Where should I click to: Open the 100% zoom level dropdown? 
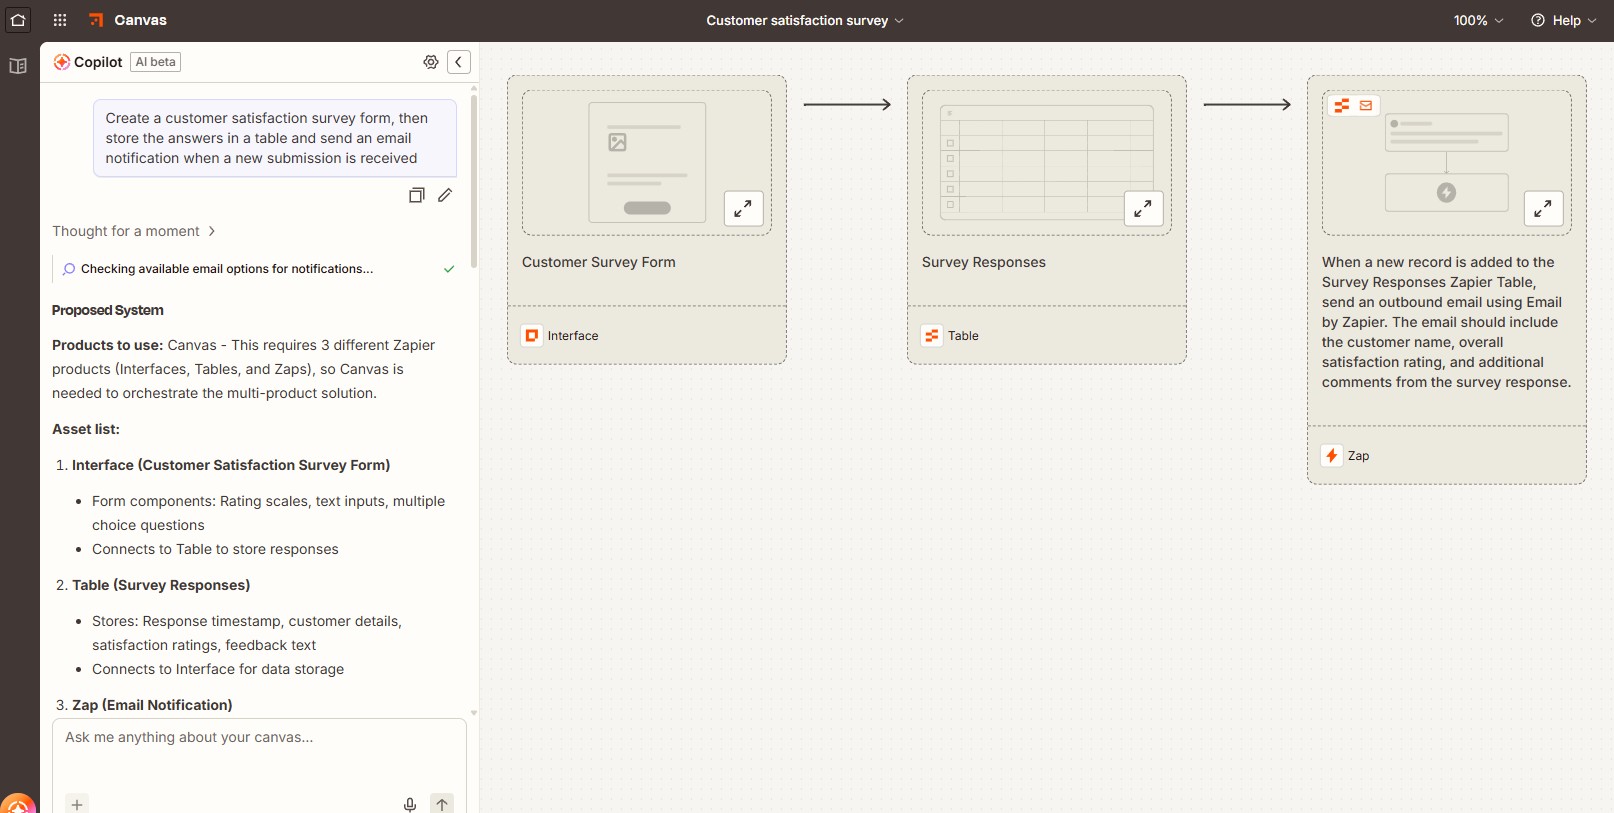[1478, 20]
